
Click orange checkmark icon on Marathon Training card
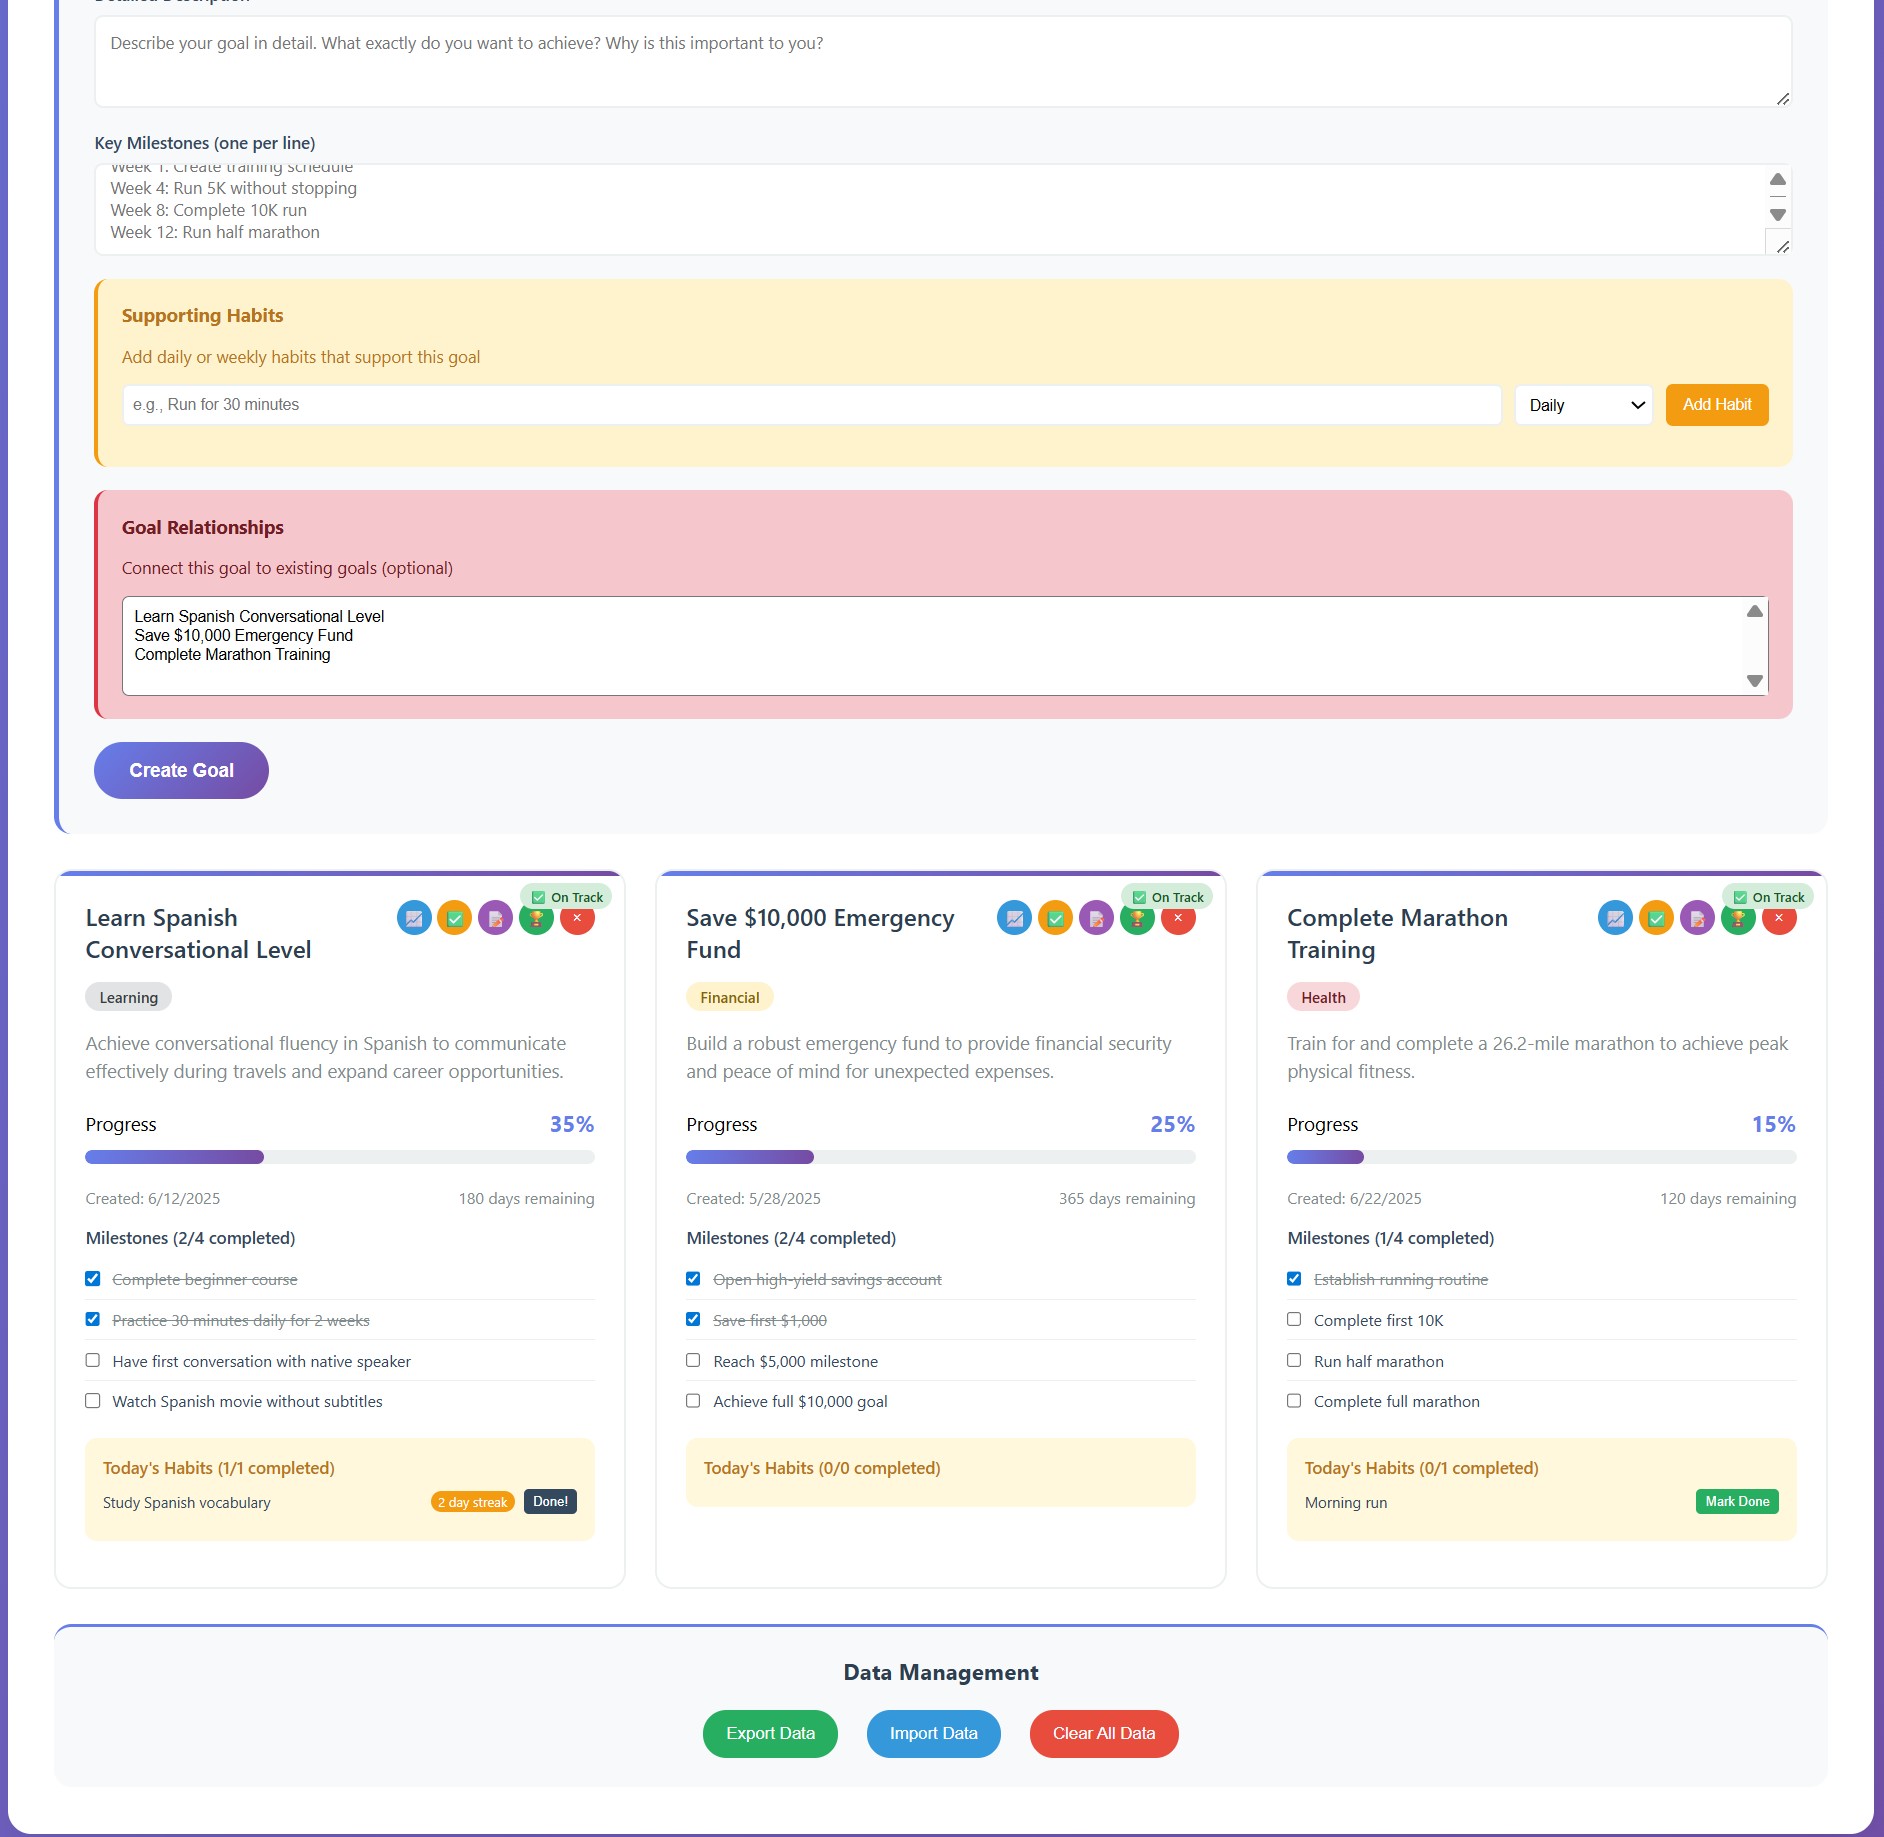(x=1656, y=918)
